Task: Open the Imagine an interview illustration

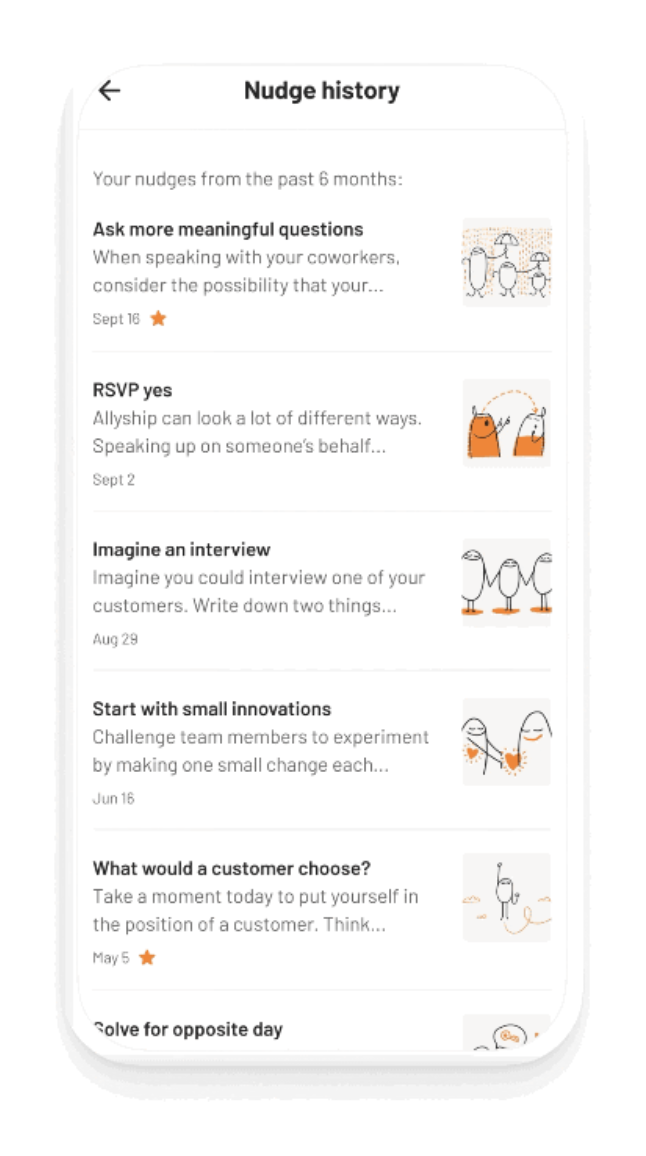Action: tap(506, 581)
